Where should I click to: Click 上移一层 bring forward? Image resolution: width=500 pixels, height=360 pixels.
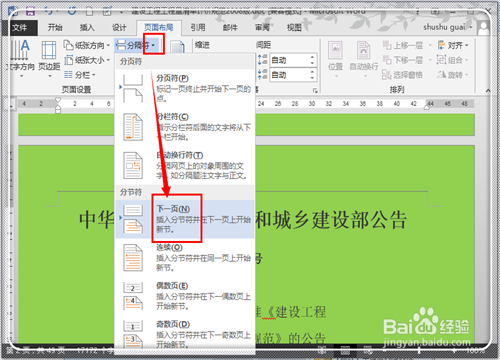click(403, 45)
